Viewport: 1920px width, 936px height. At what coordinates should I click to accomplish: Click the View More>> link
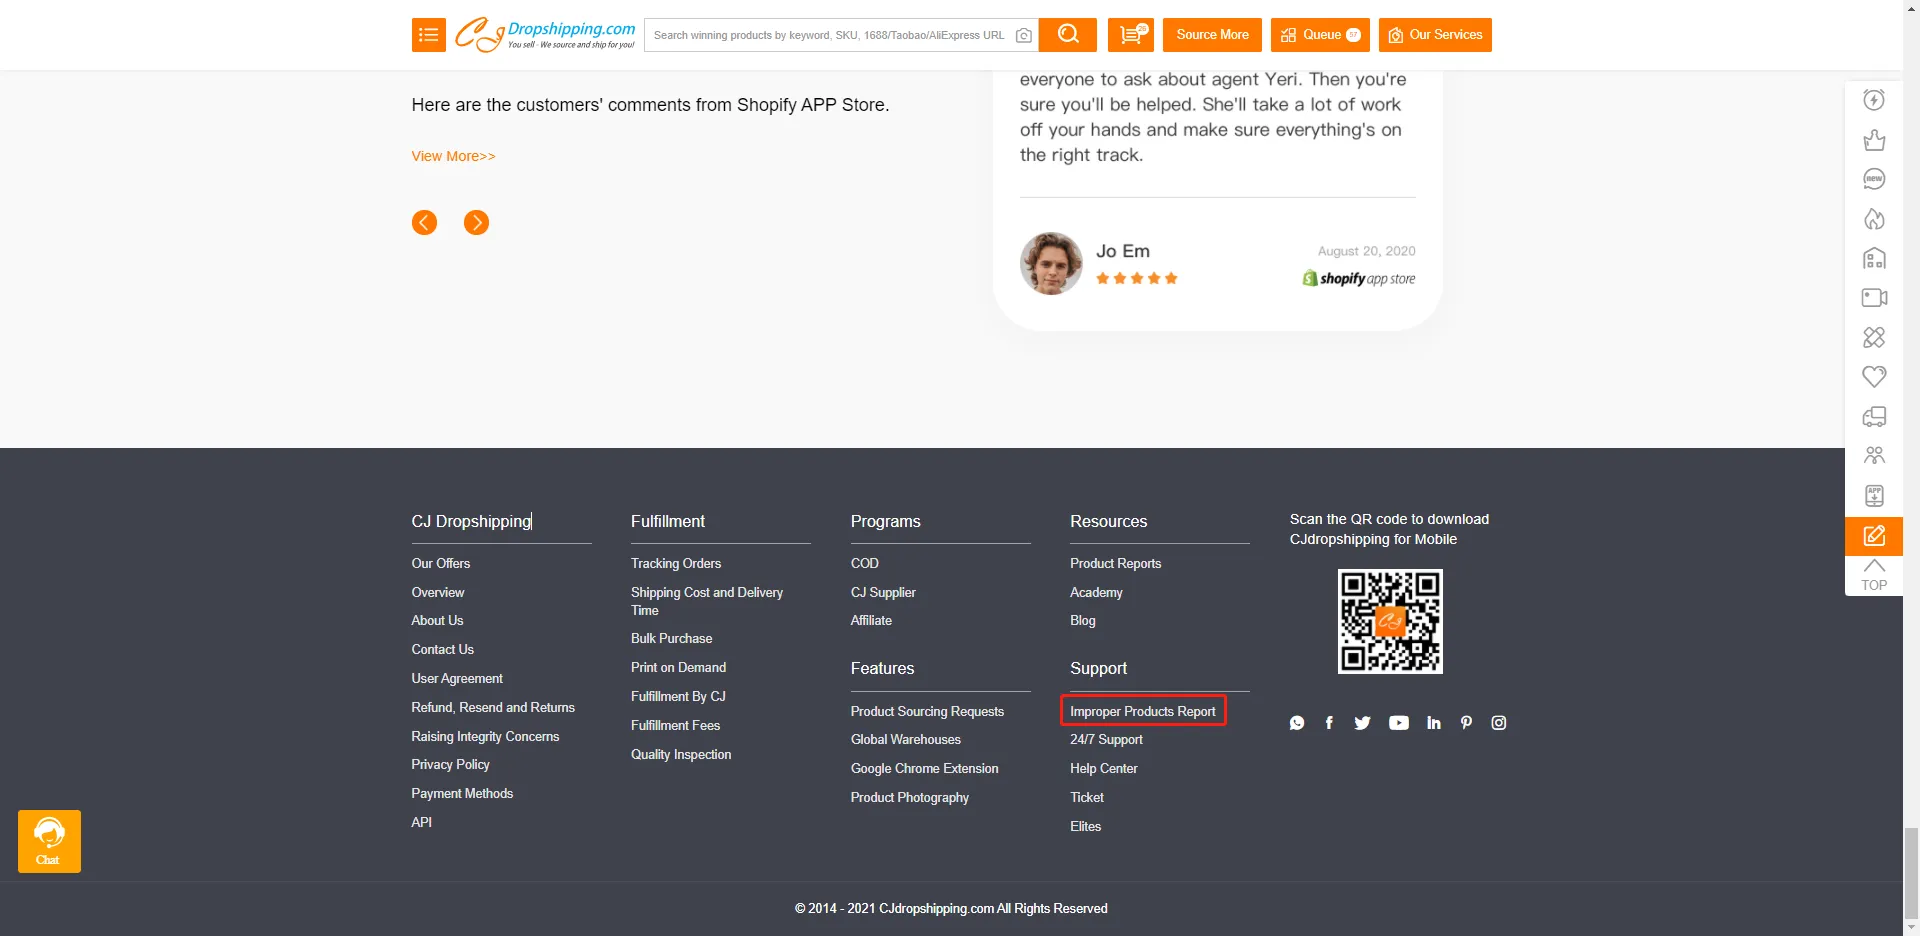[453, 156]
